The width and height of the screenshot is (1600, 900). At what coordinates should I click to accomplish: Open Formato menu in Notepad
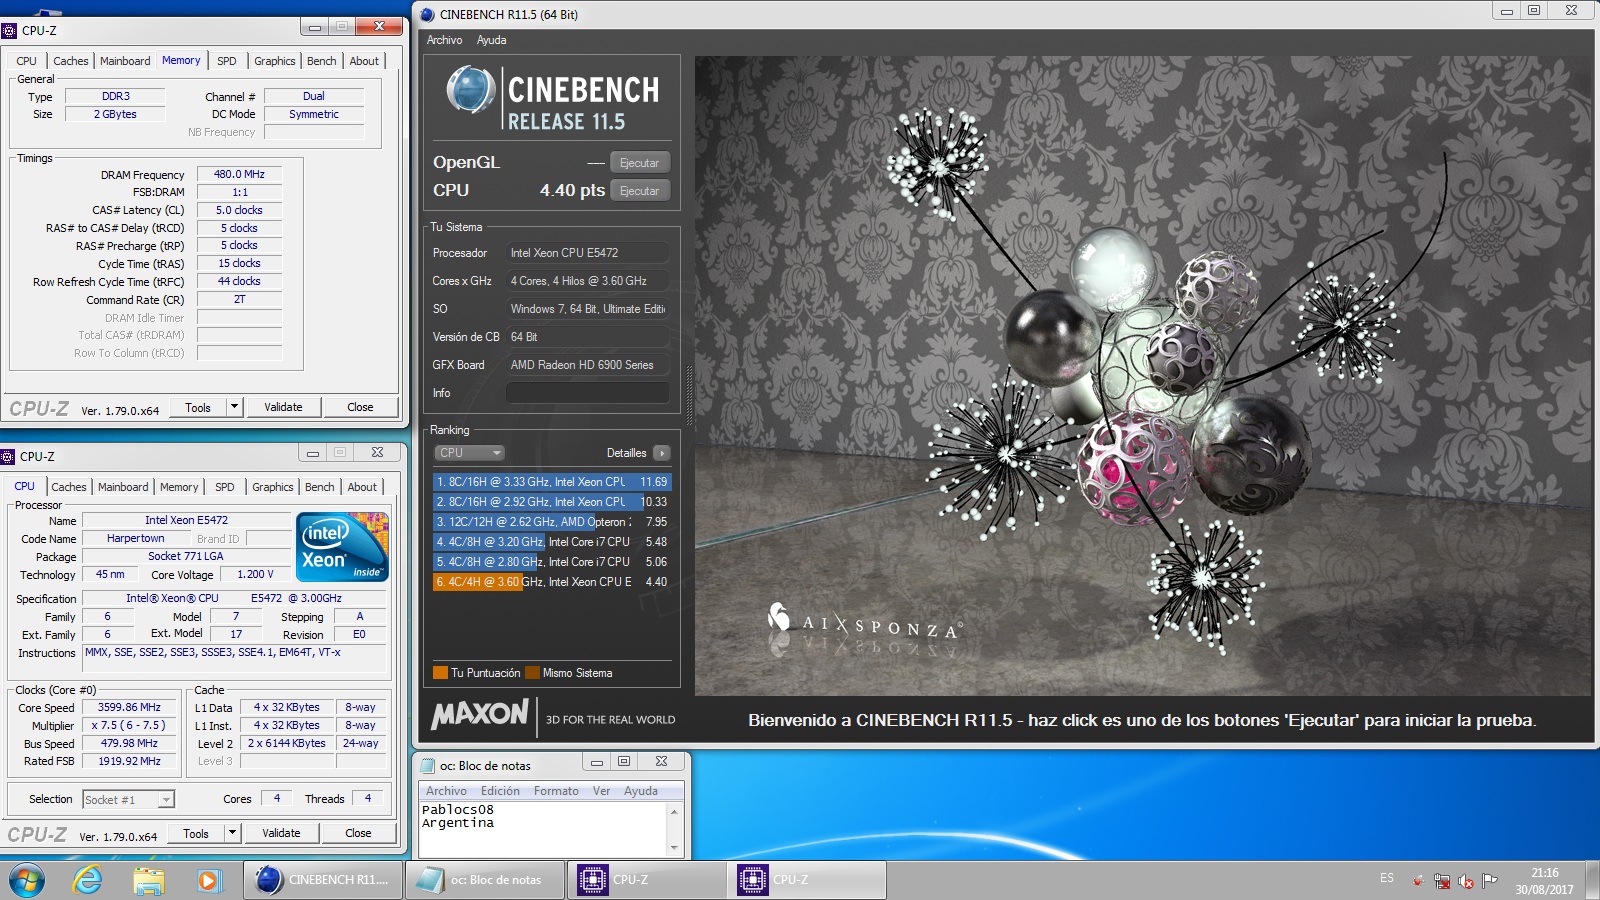[x=556, y=791]
